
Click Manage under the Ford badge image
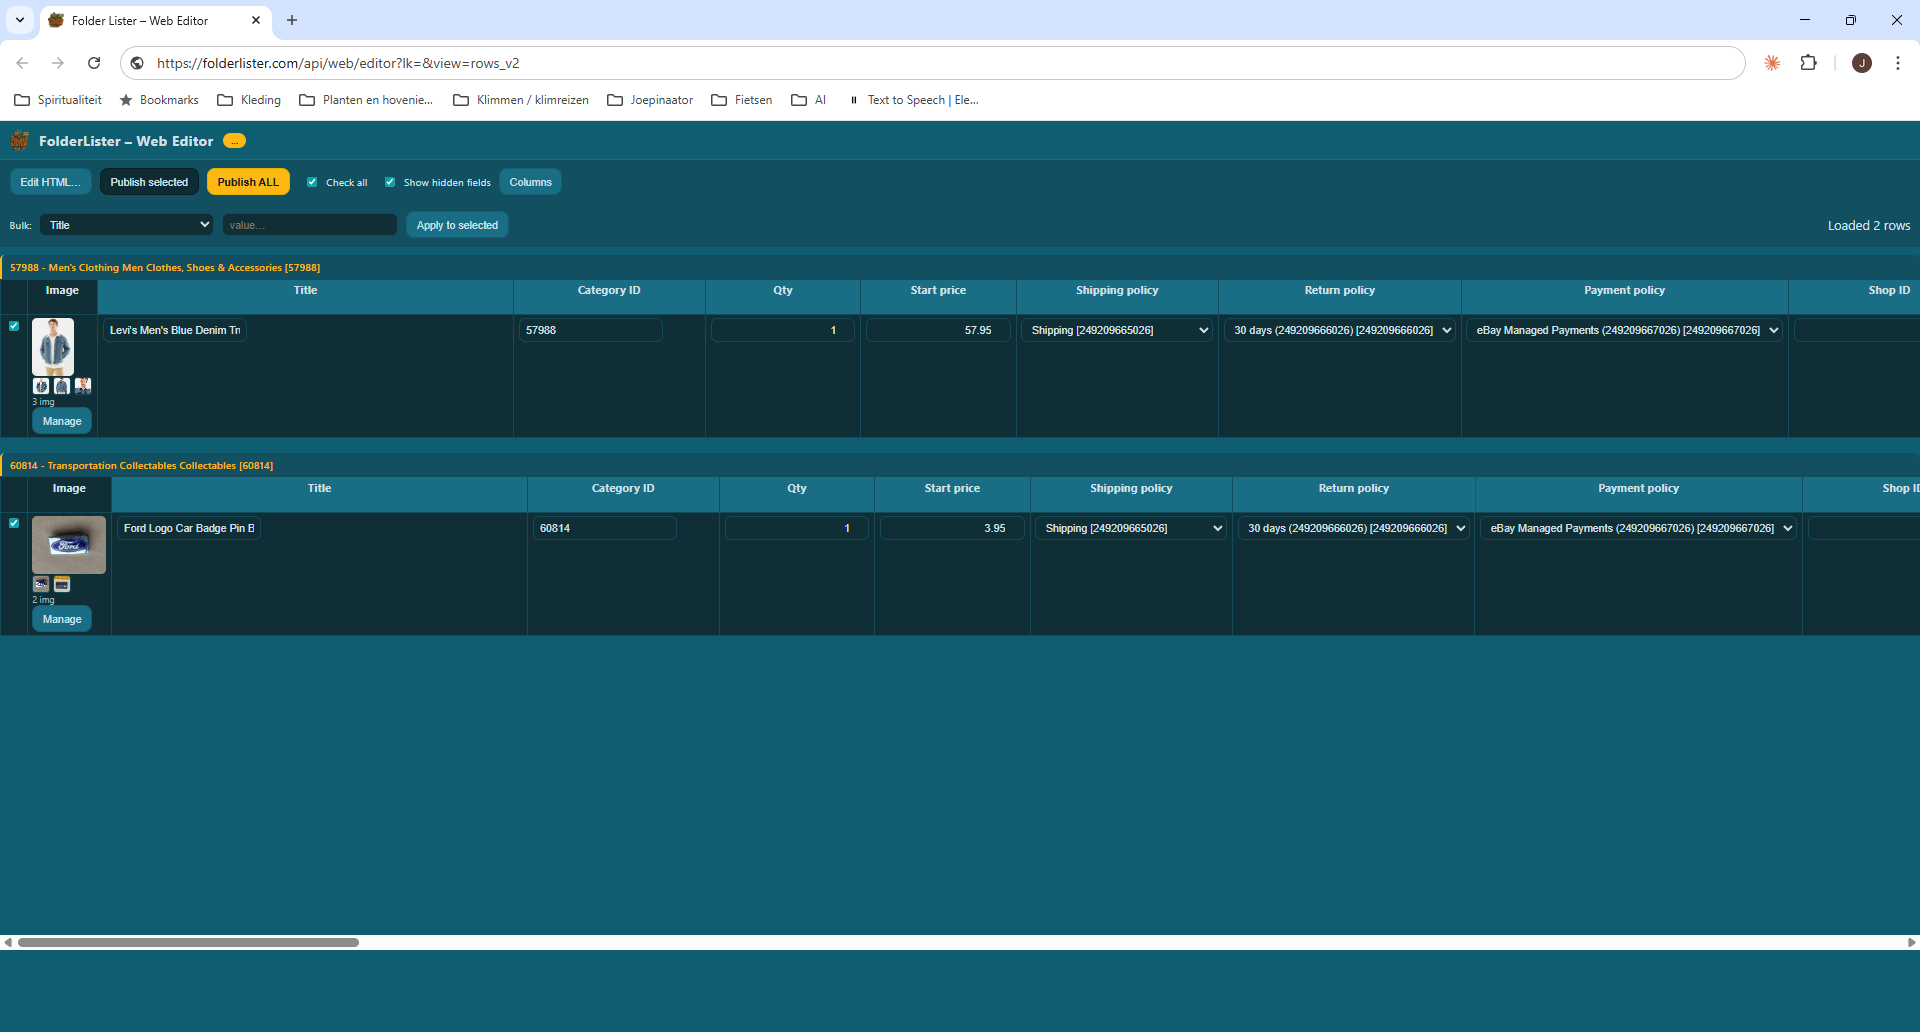coord(62,619)
